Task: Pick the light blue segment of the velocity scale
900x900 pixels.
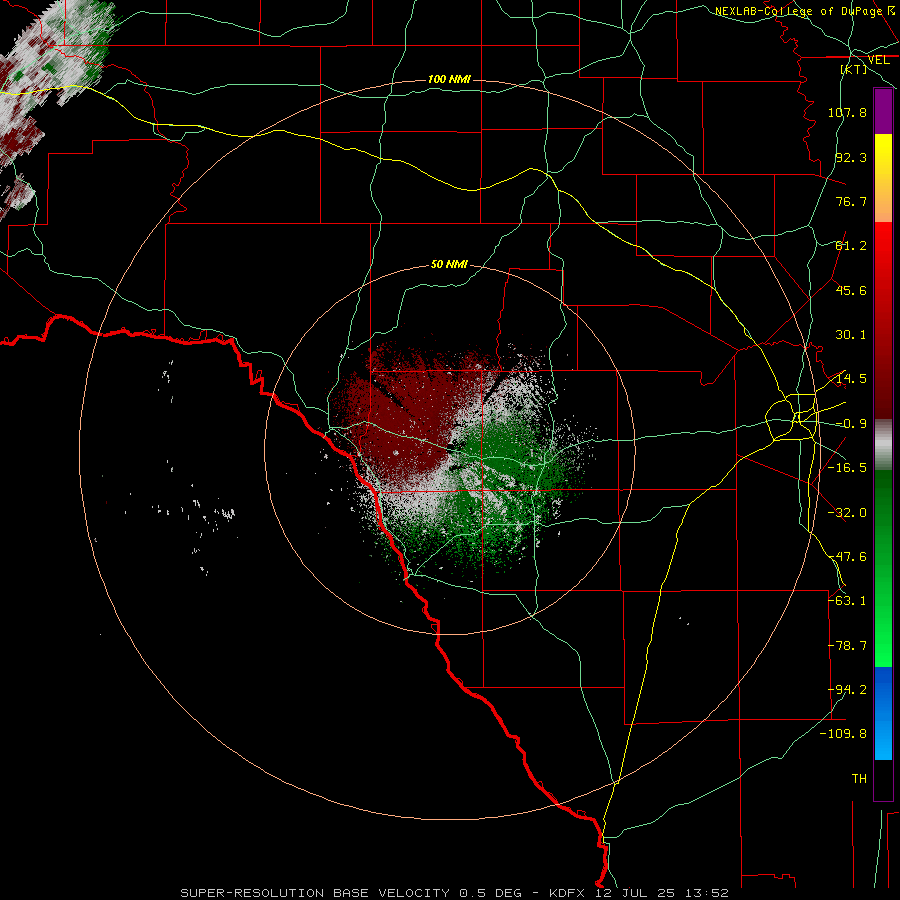Action: coord(883,736)
